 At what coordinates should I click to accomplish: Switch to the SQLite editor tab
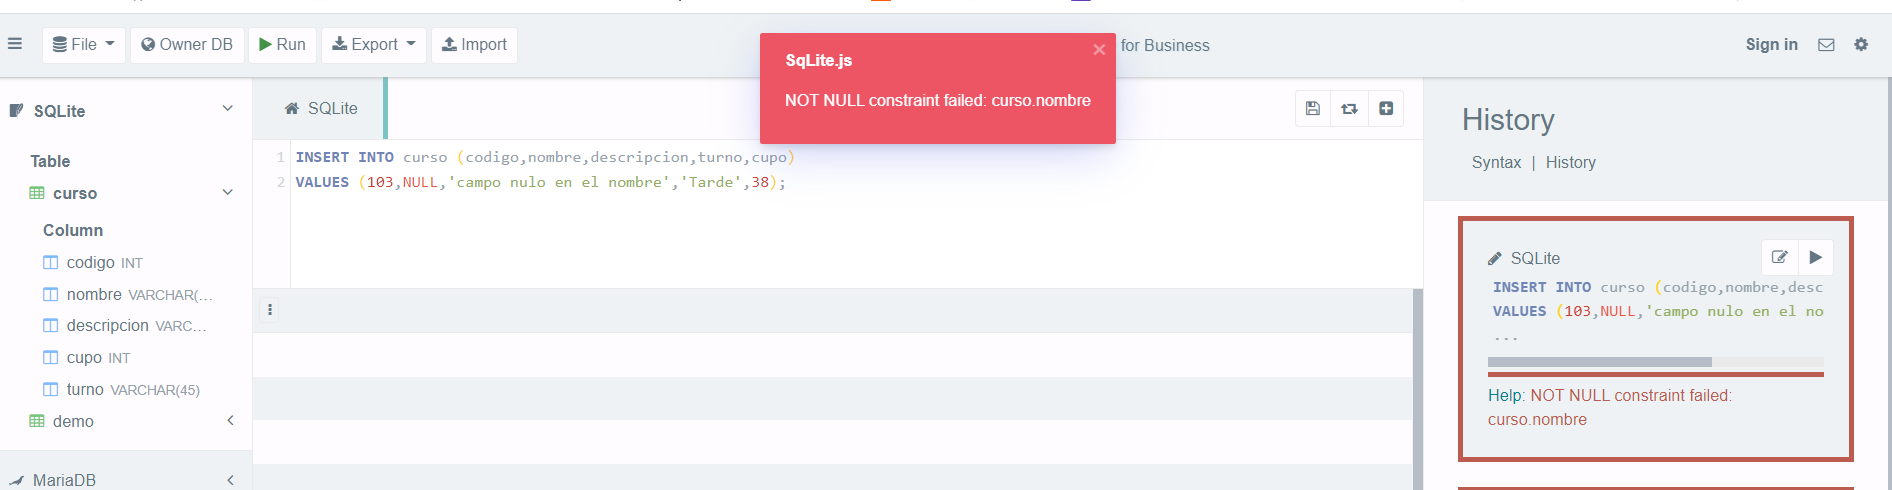point(321,108)
